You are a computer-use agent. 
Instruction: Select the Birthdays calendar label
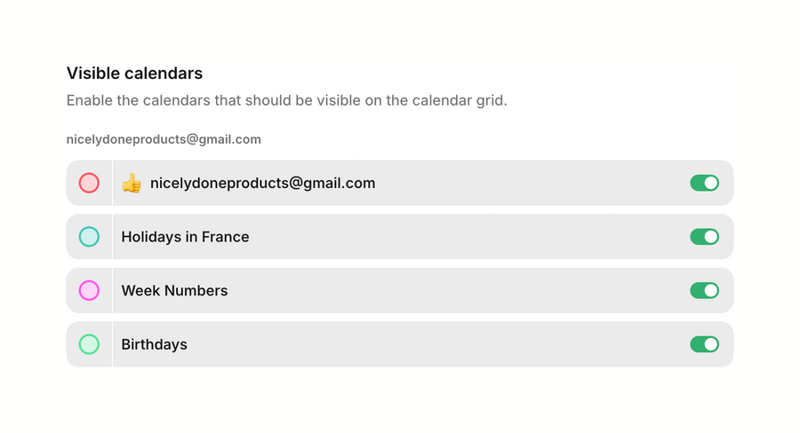point(154,344)
